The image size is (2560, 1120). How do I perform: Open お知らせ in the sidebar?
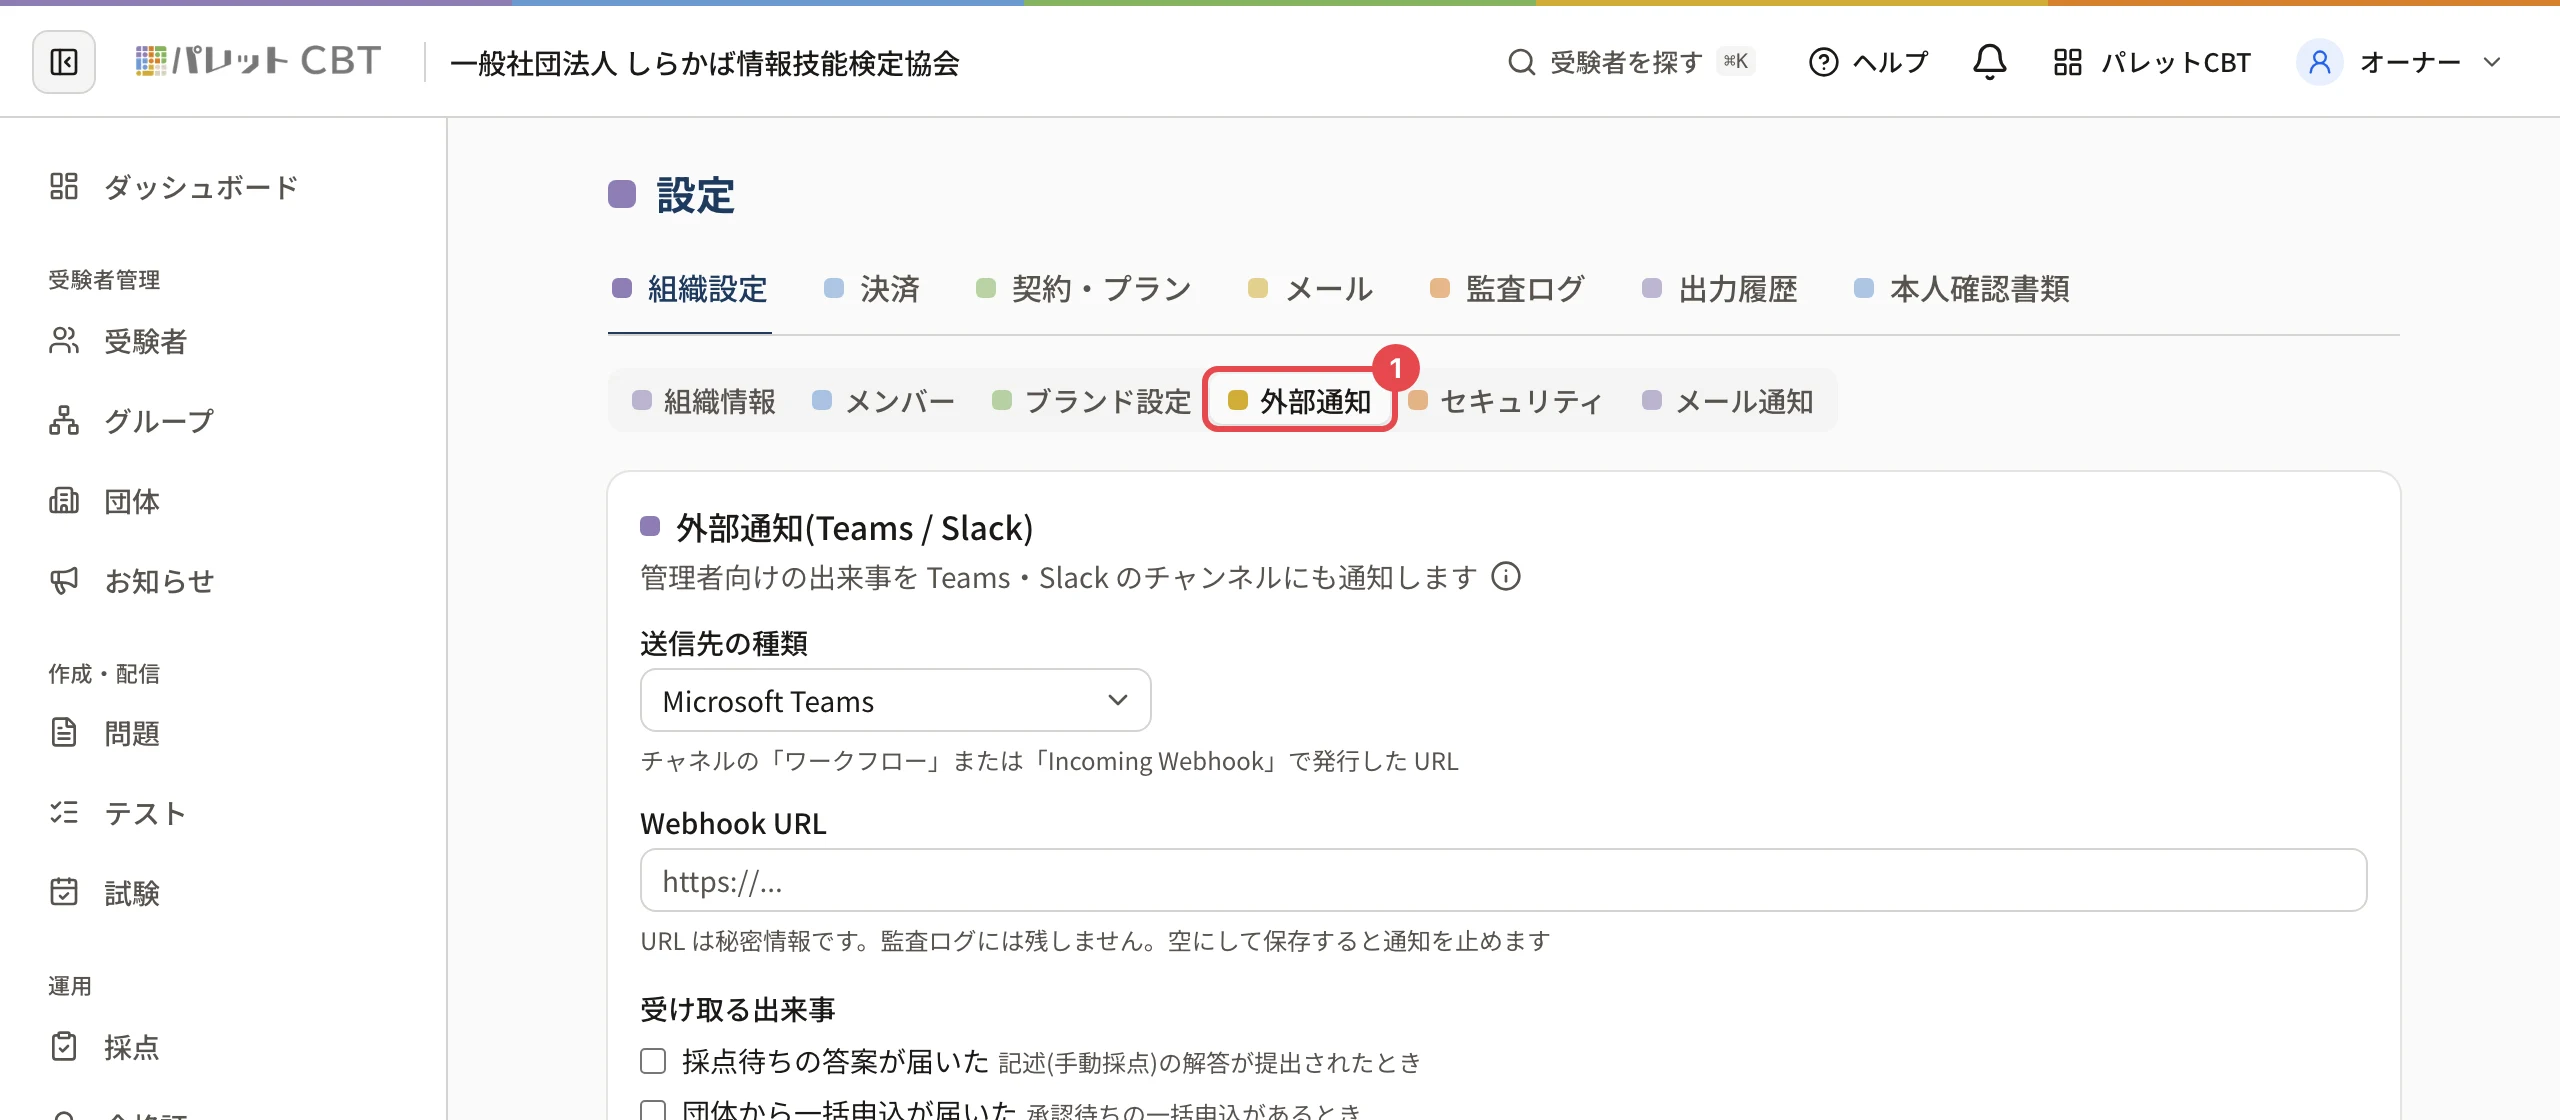(131, 581)
